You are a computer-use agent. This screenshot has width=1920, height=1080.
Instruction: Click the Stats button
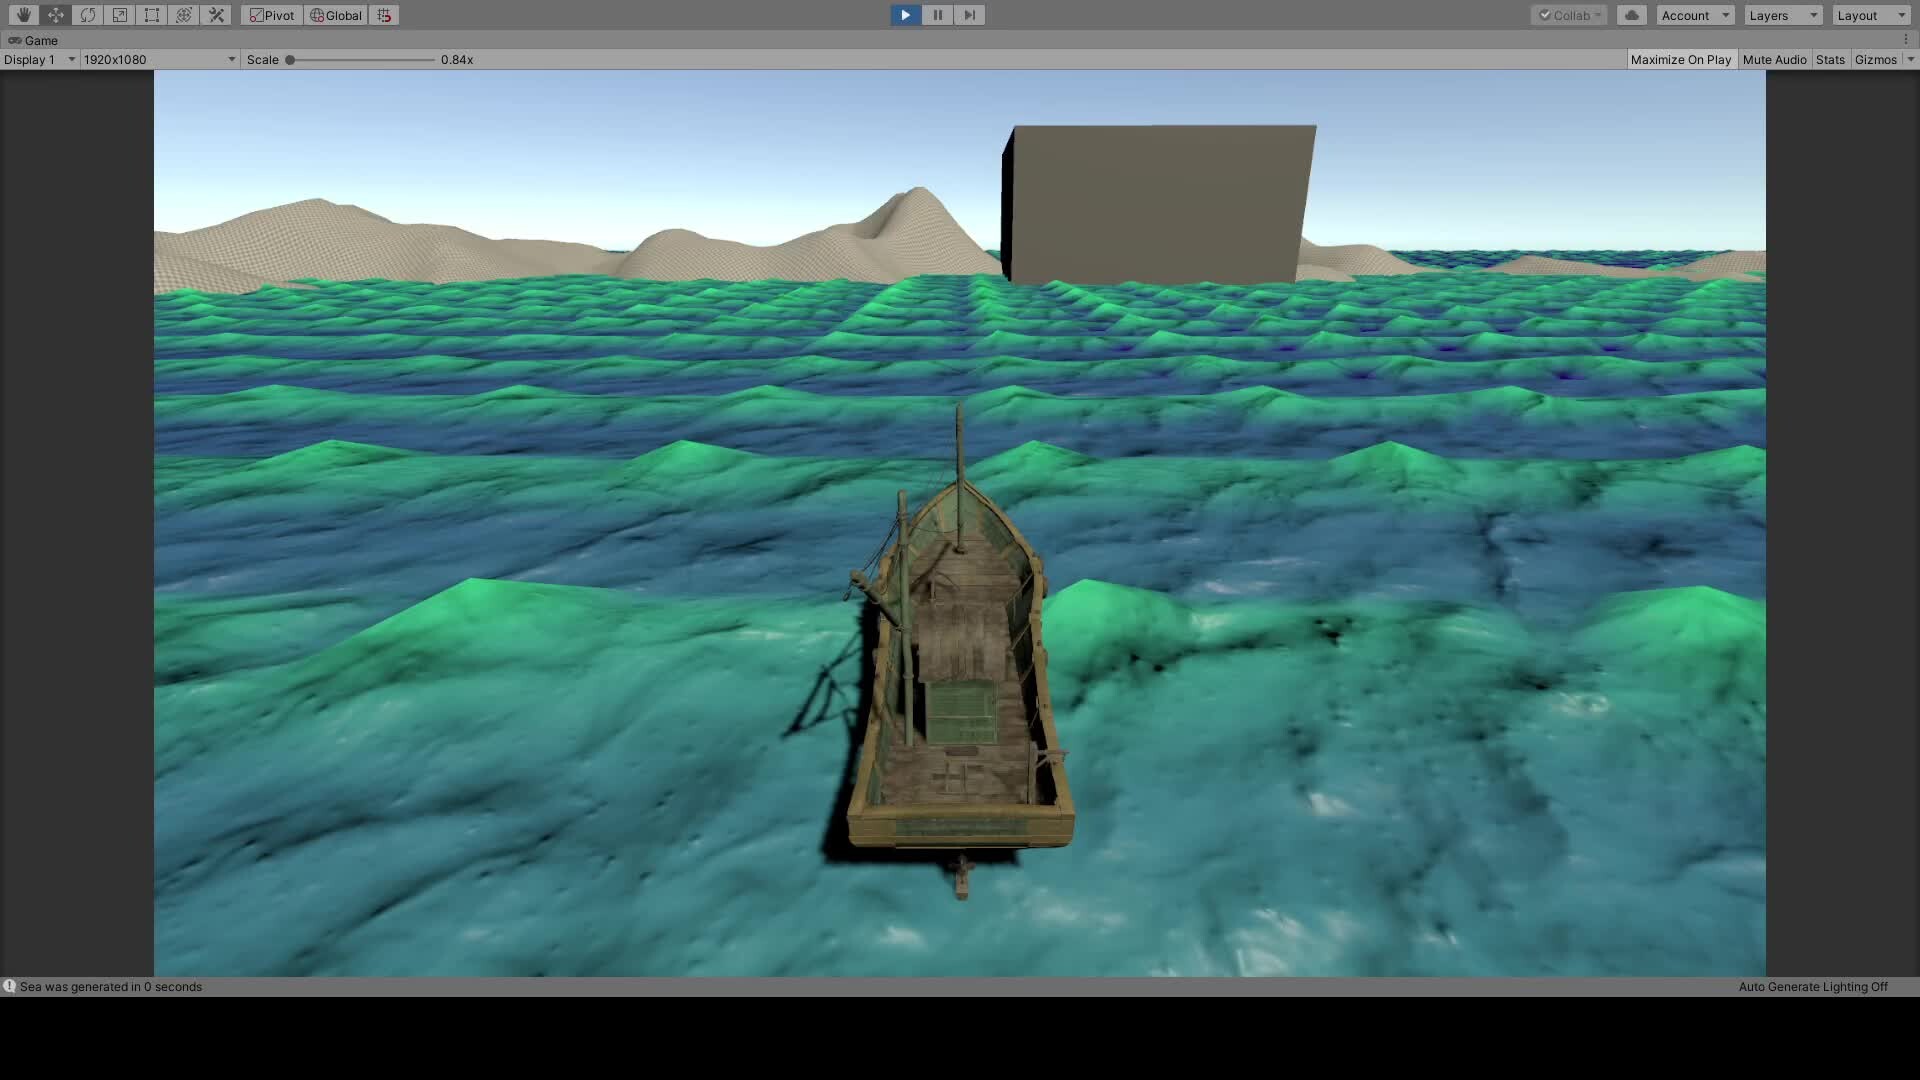coord(1830,59)
